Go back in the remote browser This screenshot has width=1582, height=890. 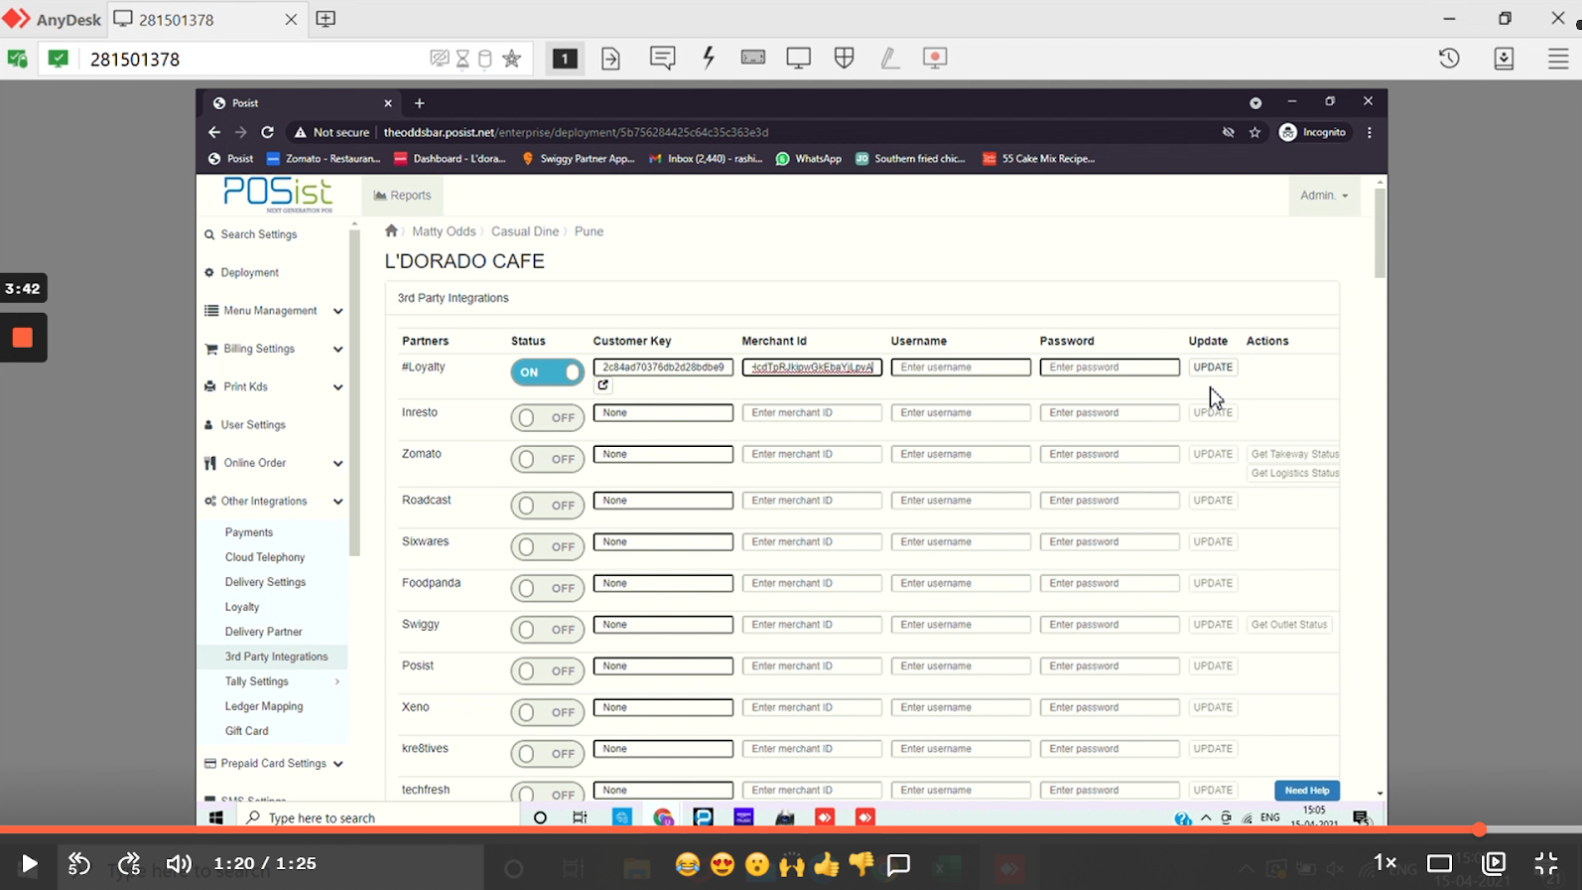[214, 132]
